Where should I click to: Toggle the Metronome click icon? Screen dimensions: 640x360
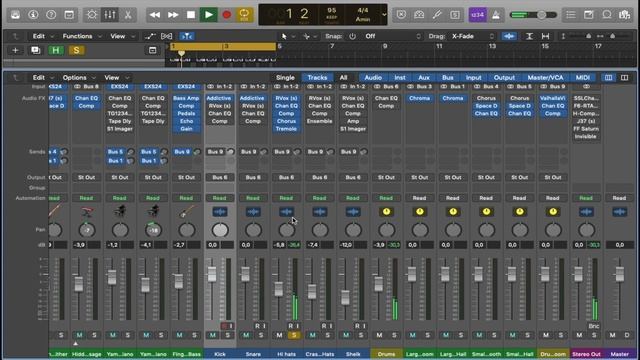coord(496,15)
